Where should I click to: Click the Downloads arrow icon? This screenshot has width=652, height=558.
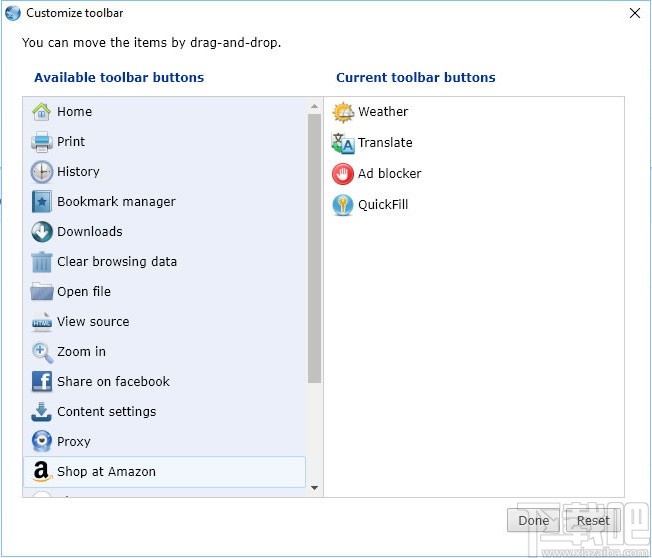(42, 232)
